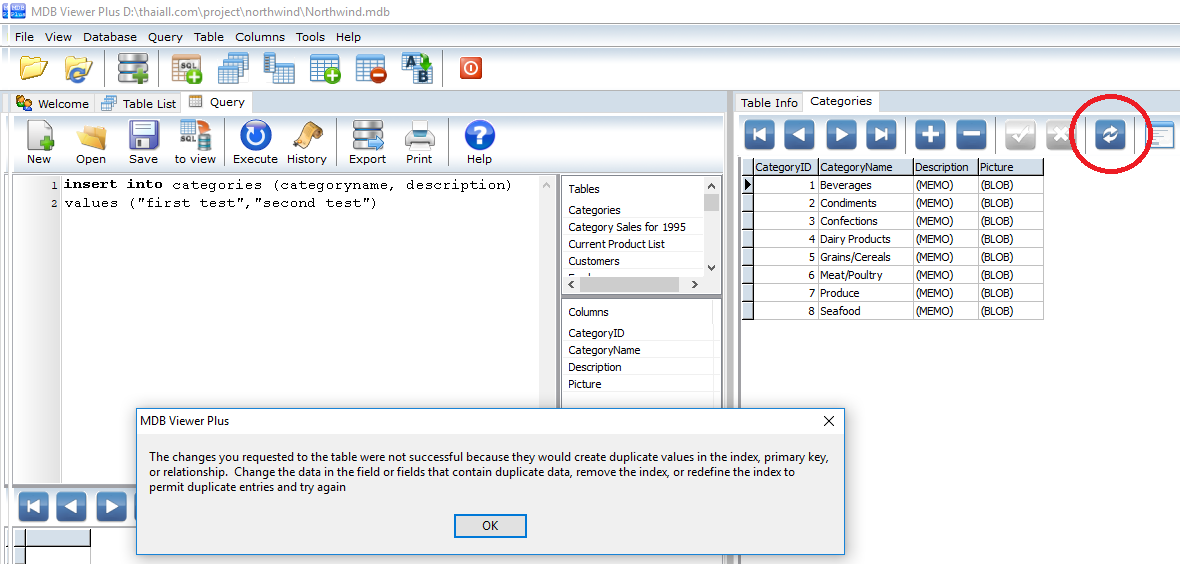Open the Tools menu

tap(310, 37)
